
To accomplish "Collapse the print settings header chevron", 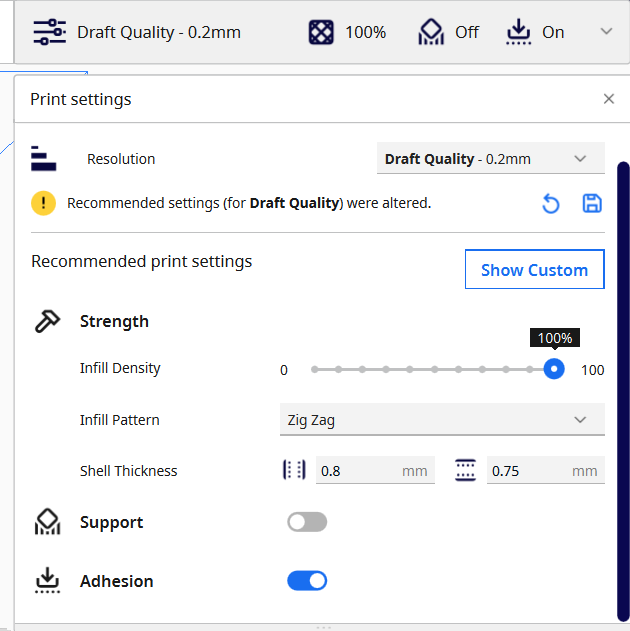I will tap(606, 32).
